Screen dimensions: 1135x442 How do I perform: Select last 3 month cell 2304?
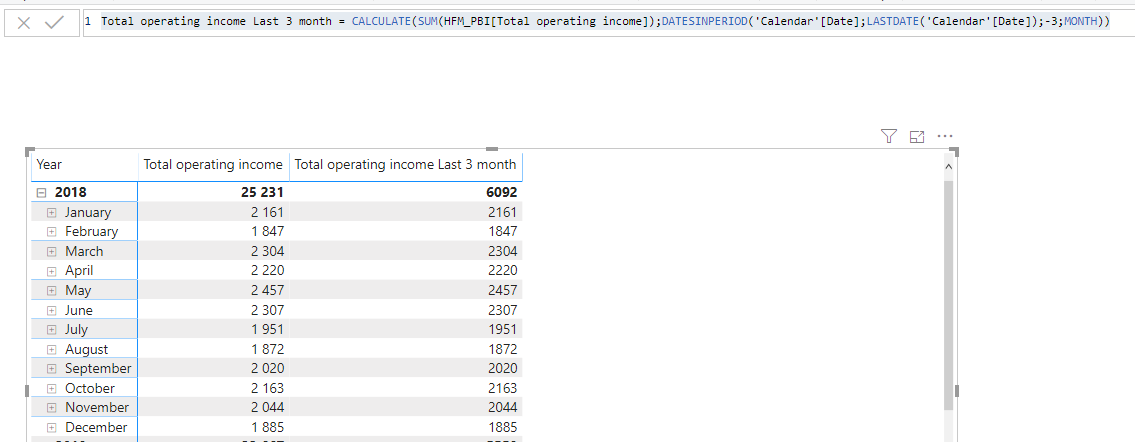click(503, 251)
